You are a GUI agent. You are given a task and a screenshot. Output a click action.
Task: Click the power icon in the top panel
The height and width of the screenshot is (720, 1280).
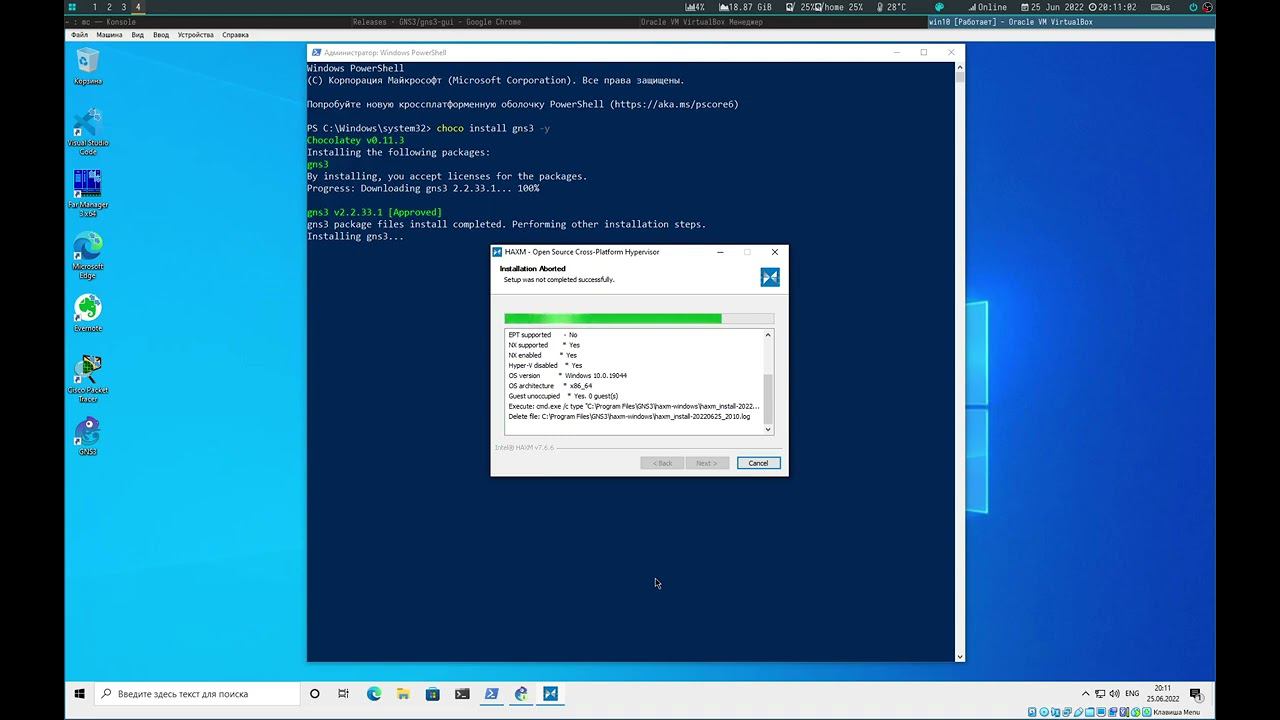coord(1192,7)
